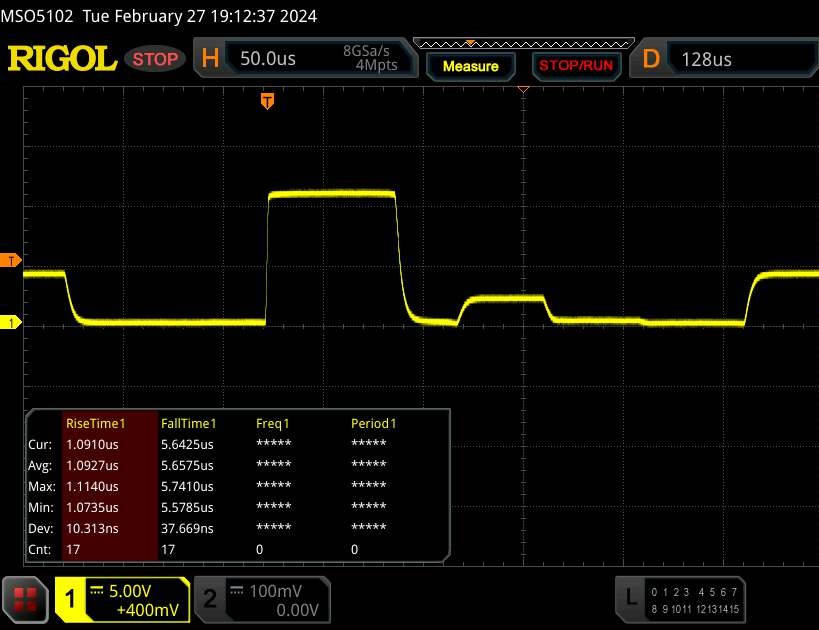Toggle channel 1 yellow number tab
This screenshot has width=819, height=630.
coord(70,599)
